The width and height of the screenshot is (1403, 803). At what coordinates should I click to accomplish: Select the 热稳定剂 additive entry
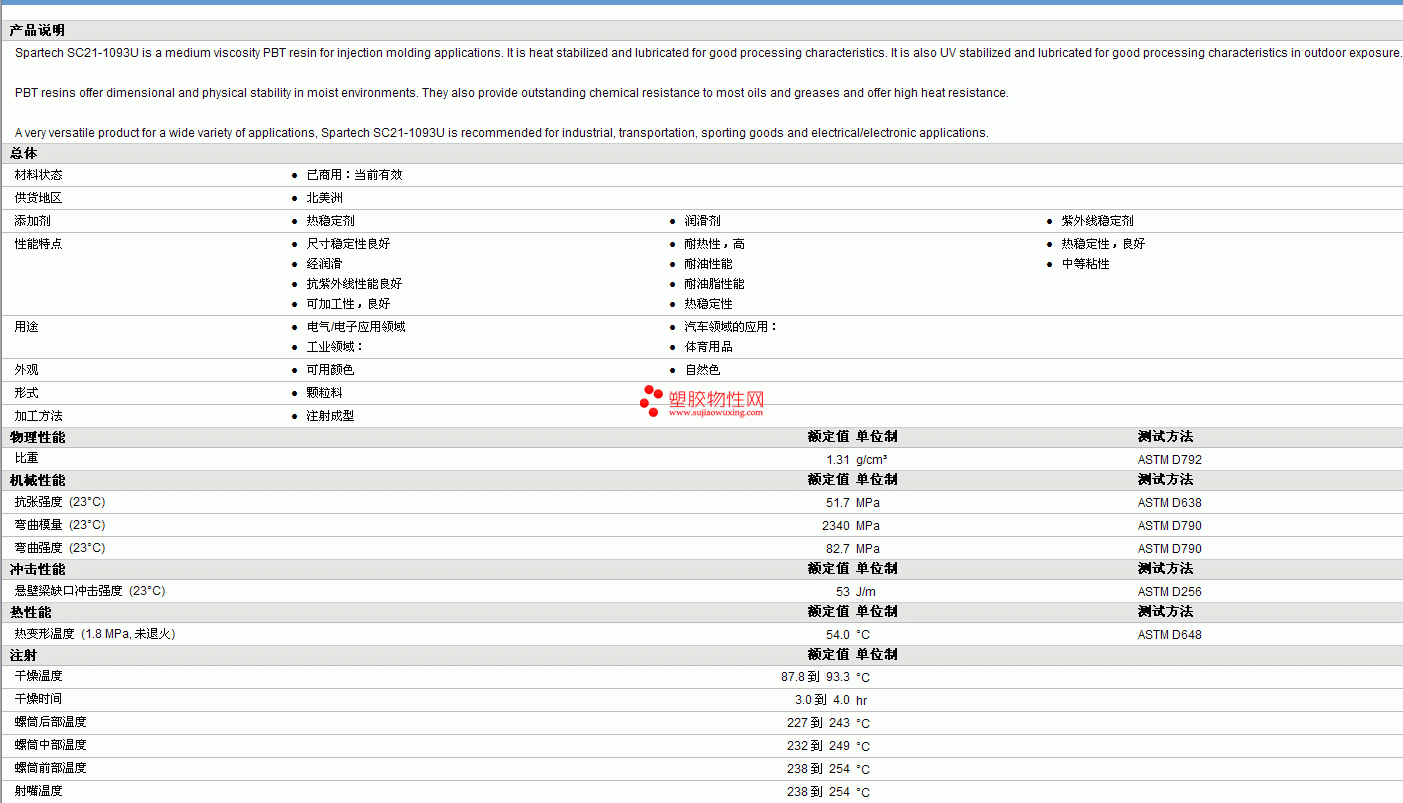(x=330, y=221)
